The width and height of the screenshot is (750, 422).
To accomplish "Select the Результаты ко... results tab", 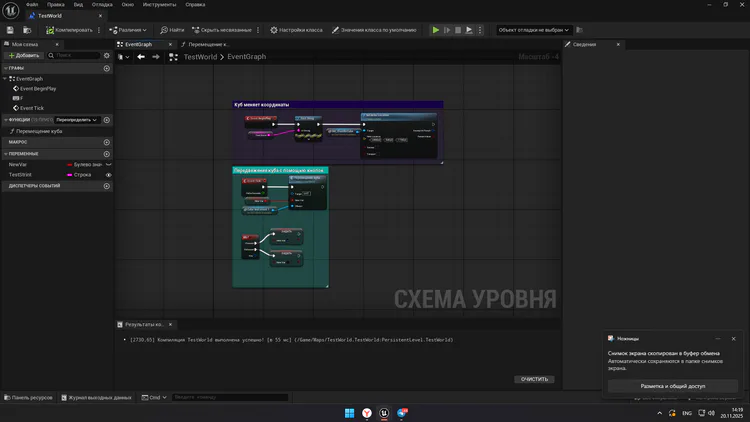I will [143, 324].
